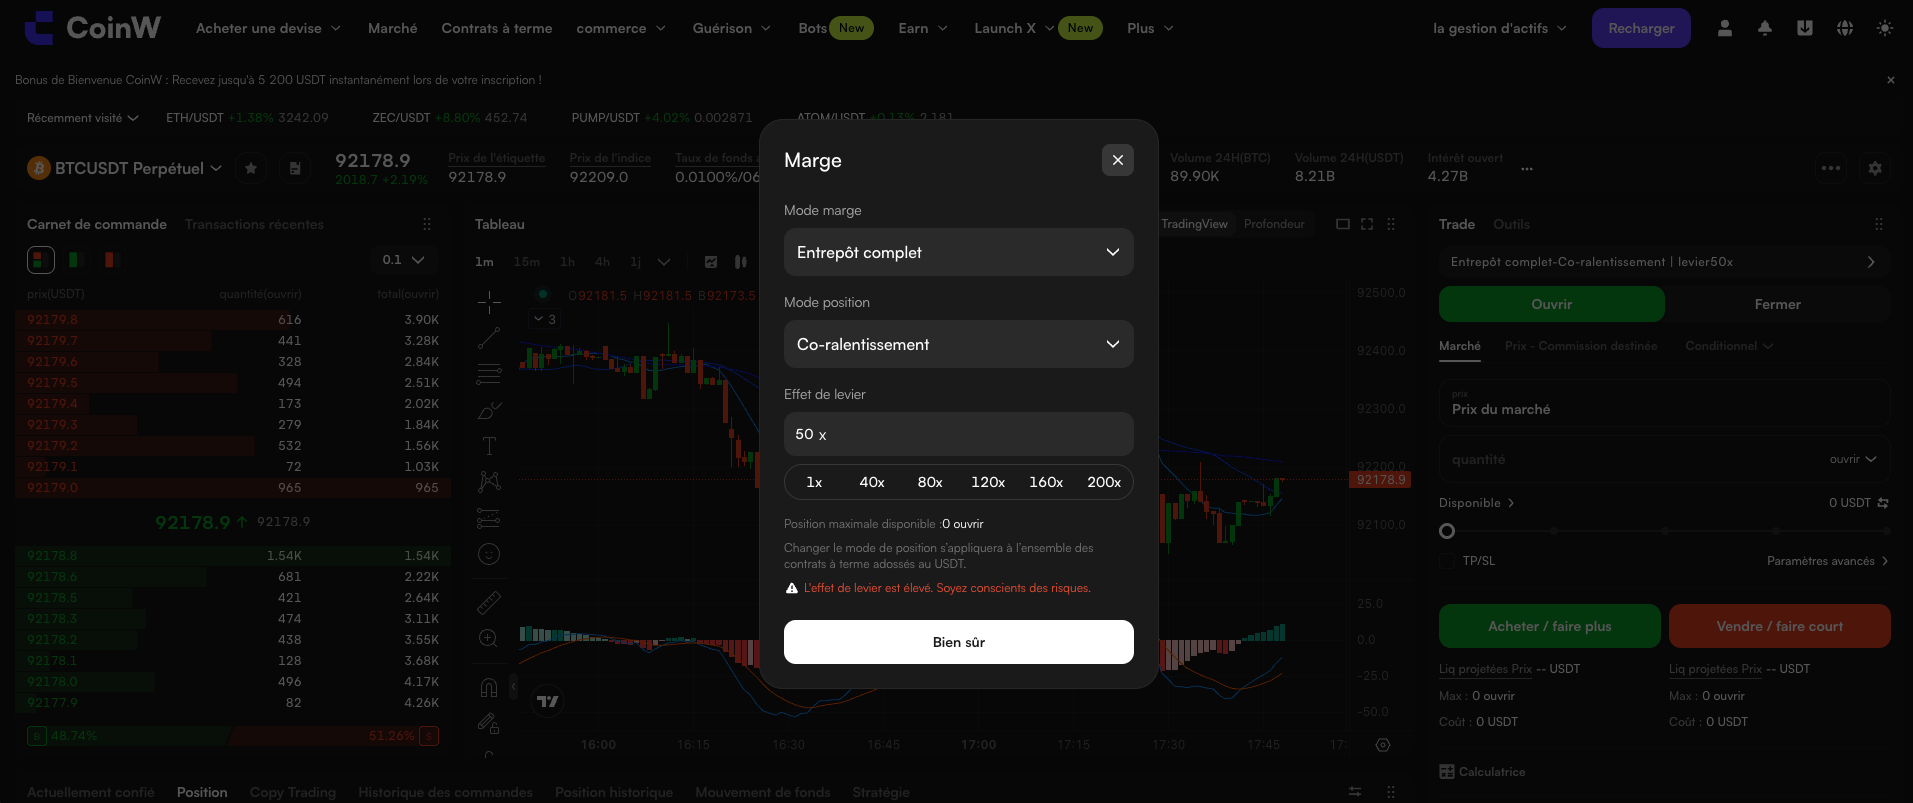Click the chart layout rectangle icon
1913x803 pixels.
click(x=1343, y=224)
